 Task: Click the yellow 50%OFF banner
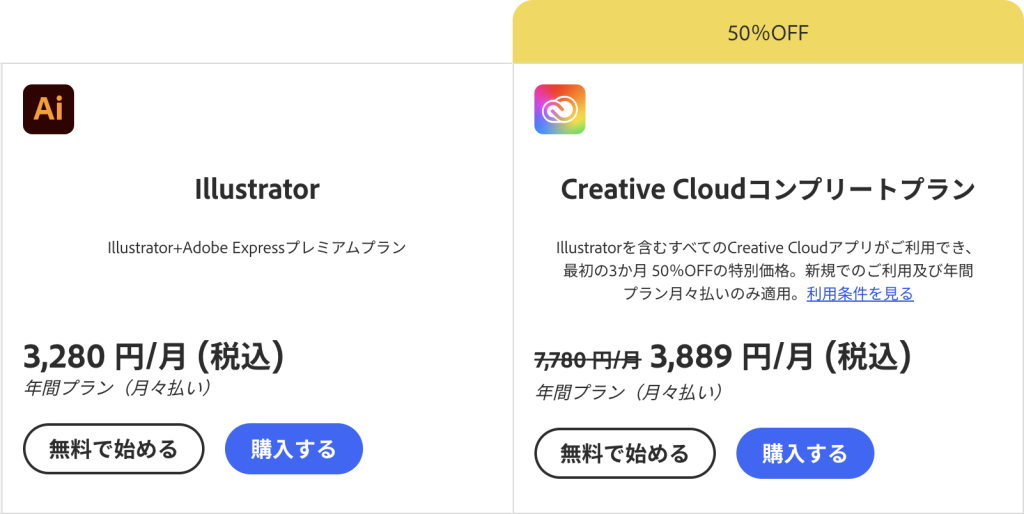pyautogui.click(x=768, y=32)
